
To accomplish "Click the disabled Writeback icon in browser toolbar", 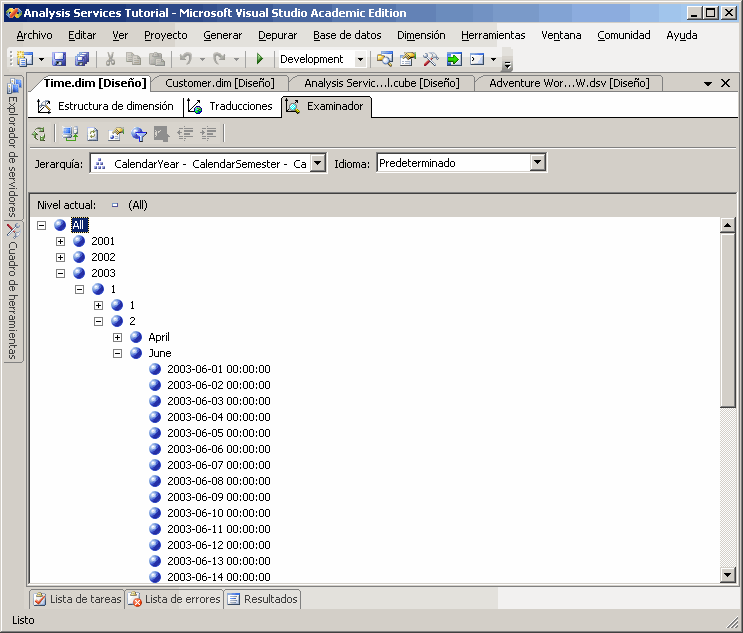I will point(161,134).
